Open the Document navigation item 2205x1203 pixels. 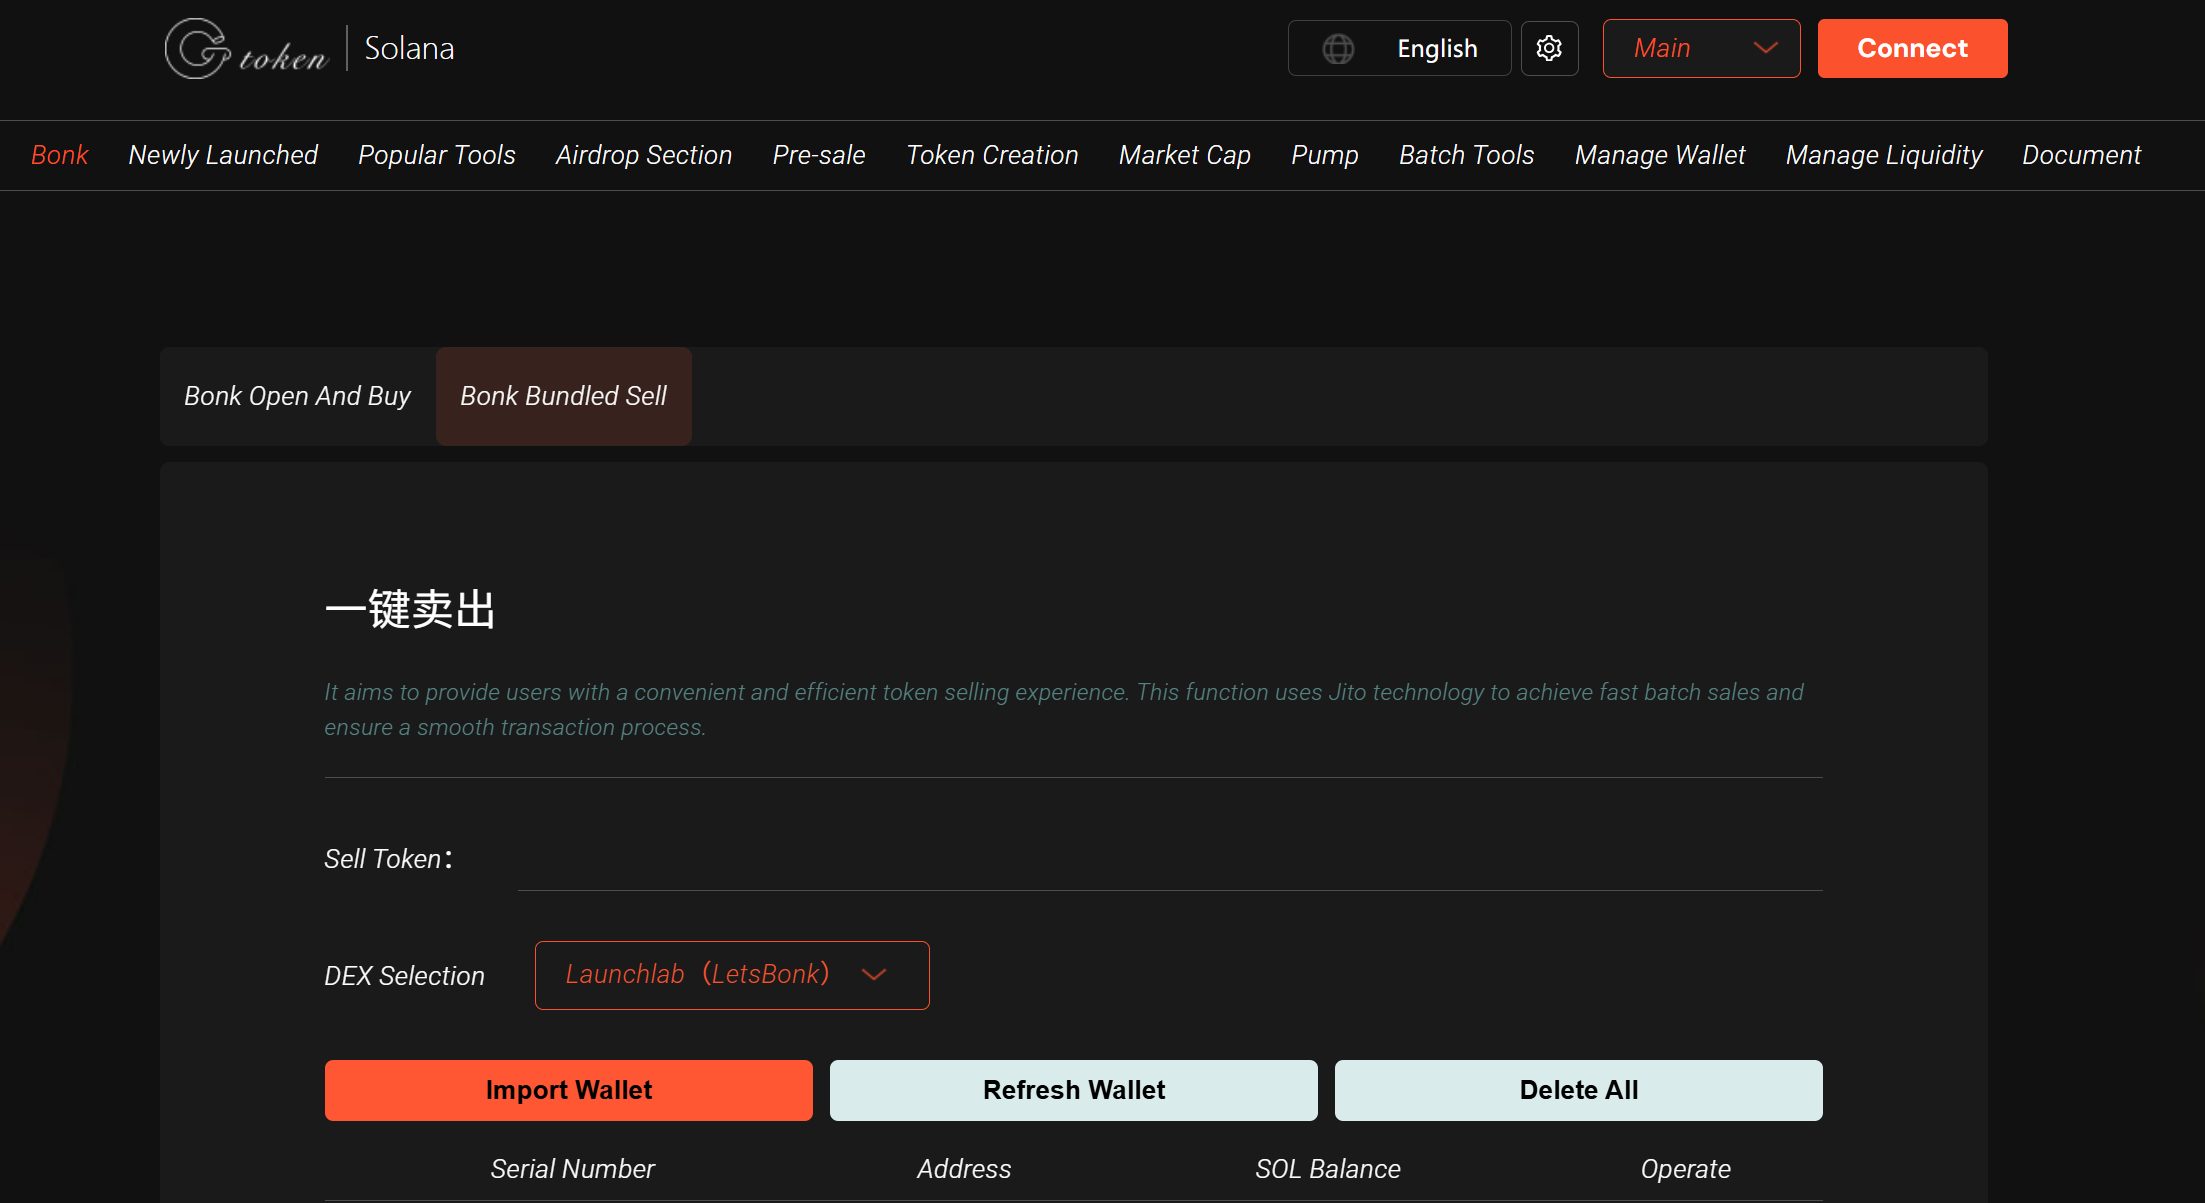tap(2081, 155)
